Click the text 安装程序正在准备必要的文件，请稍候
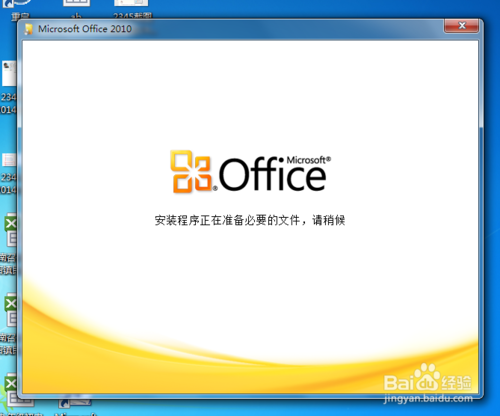Screen dimensions: 500x416 click(250, 220)
